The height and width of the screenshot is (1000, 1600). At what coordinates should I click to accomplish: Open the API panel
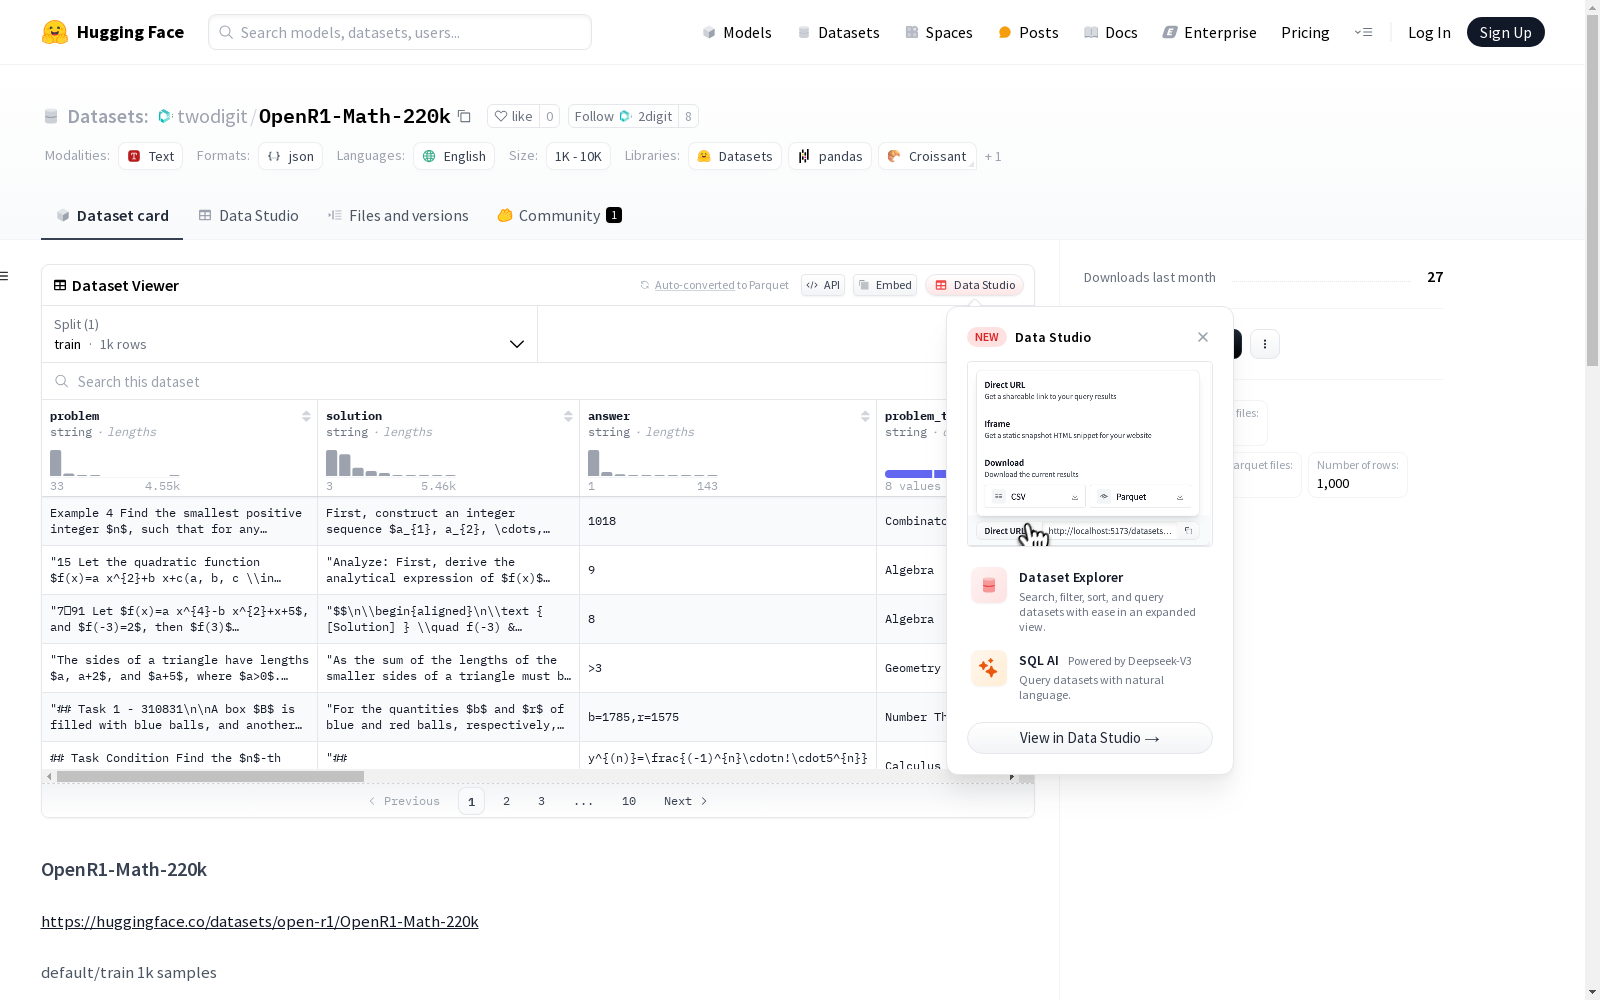(823, 285)
